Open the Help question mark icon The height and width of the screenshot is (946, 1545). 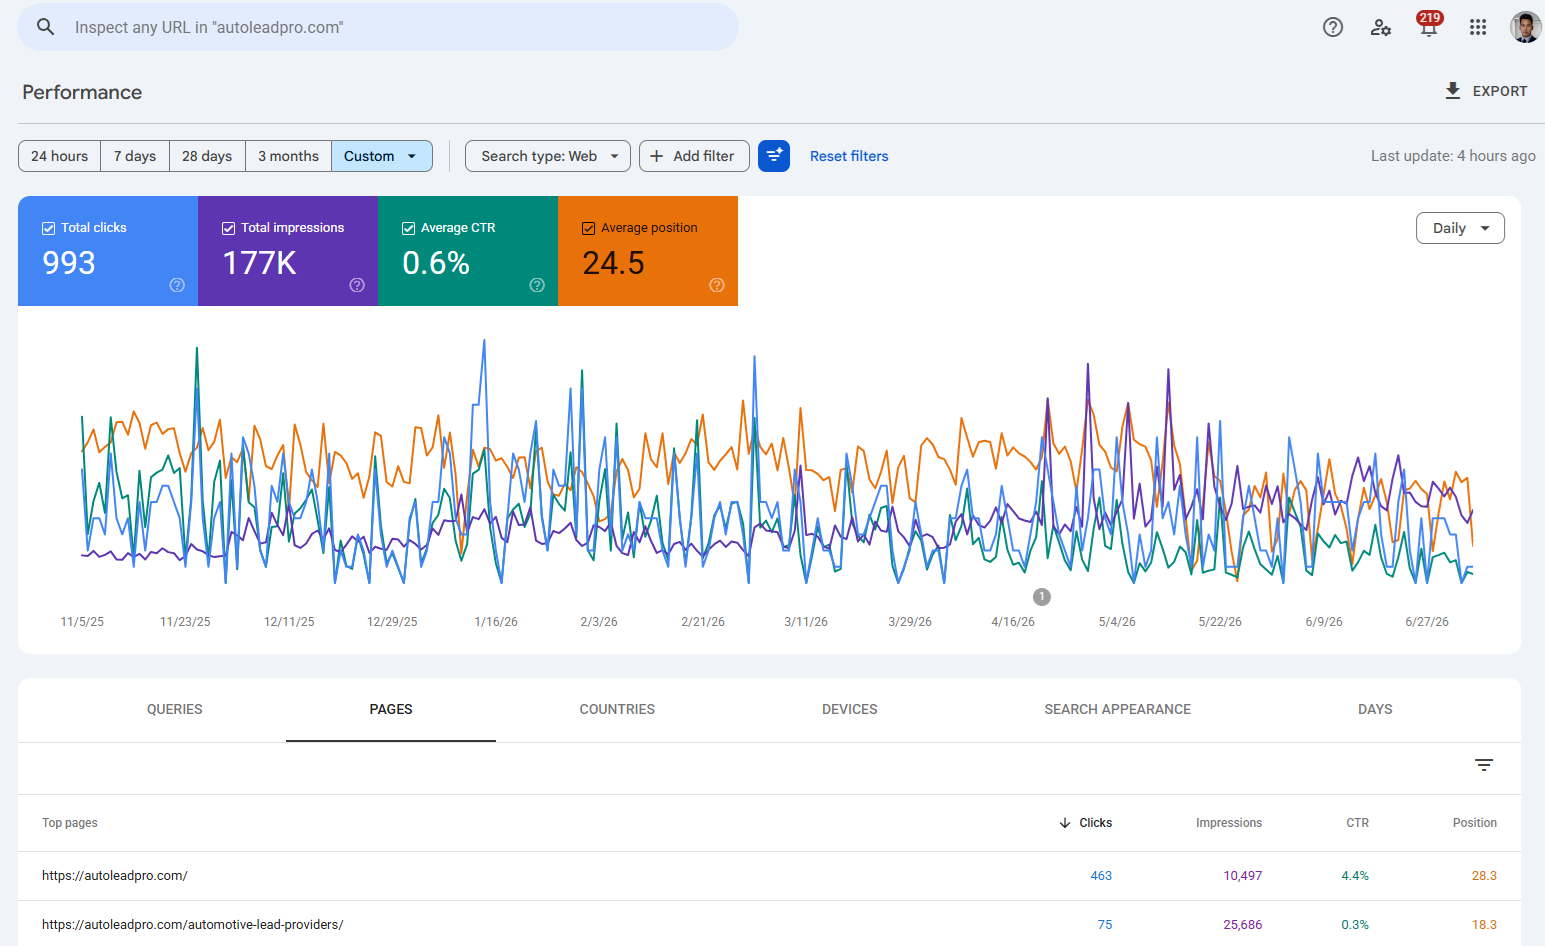[1333, 27]
